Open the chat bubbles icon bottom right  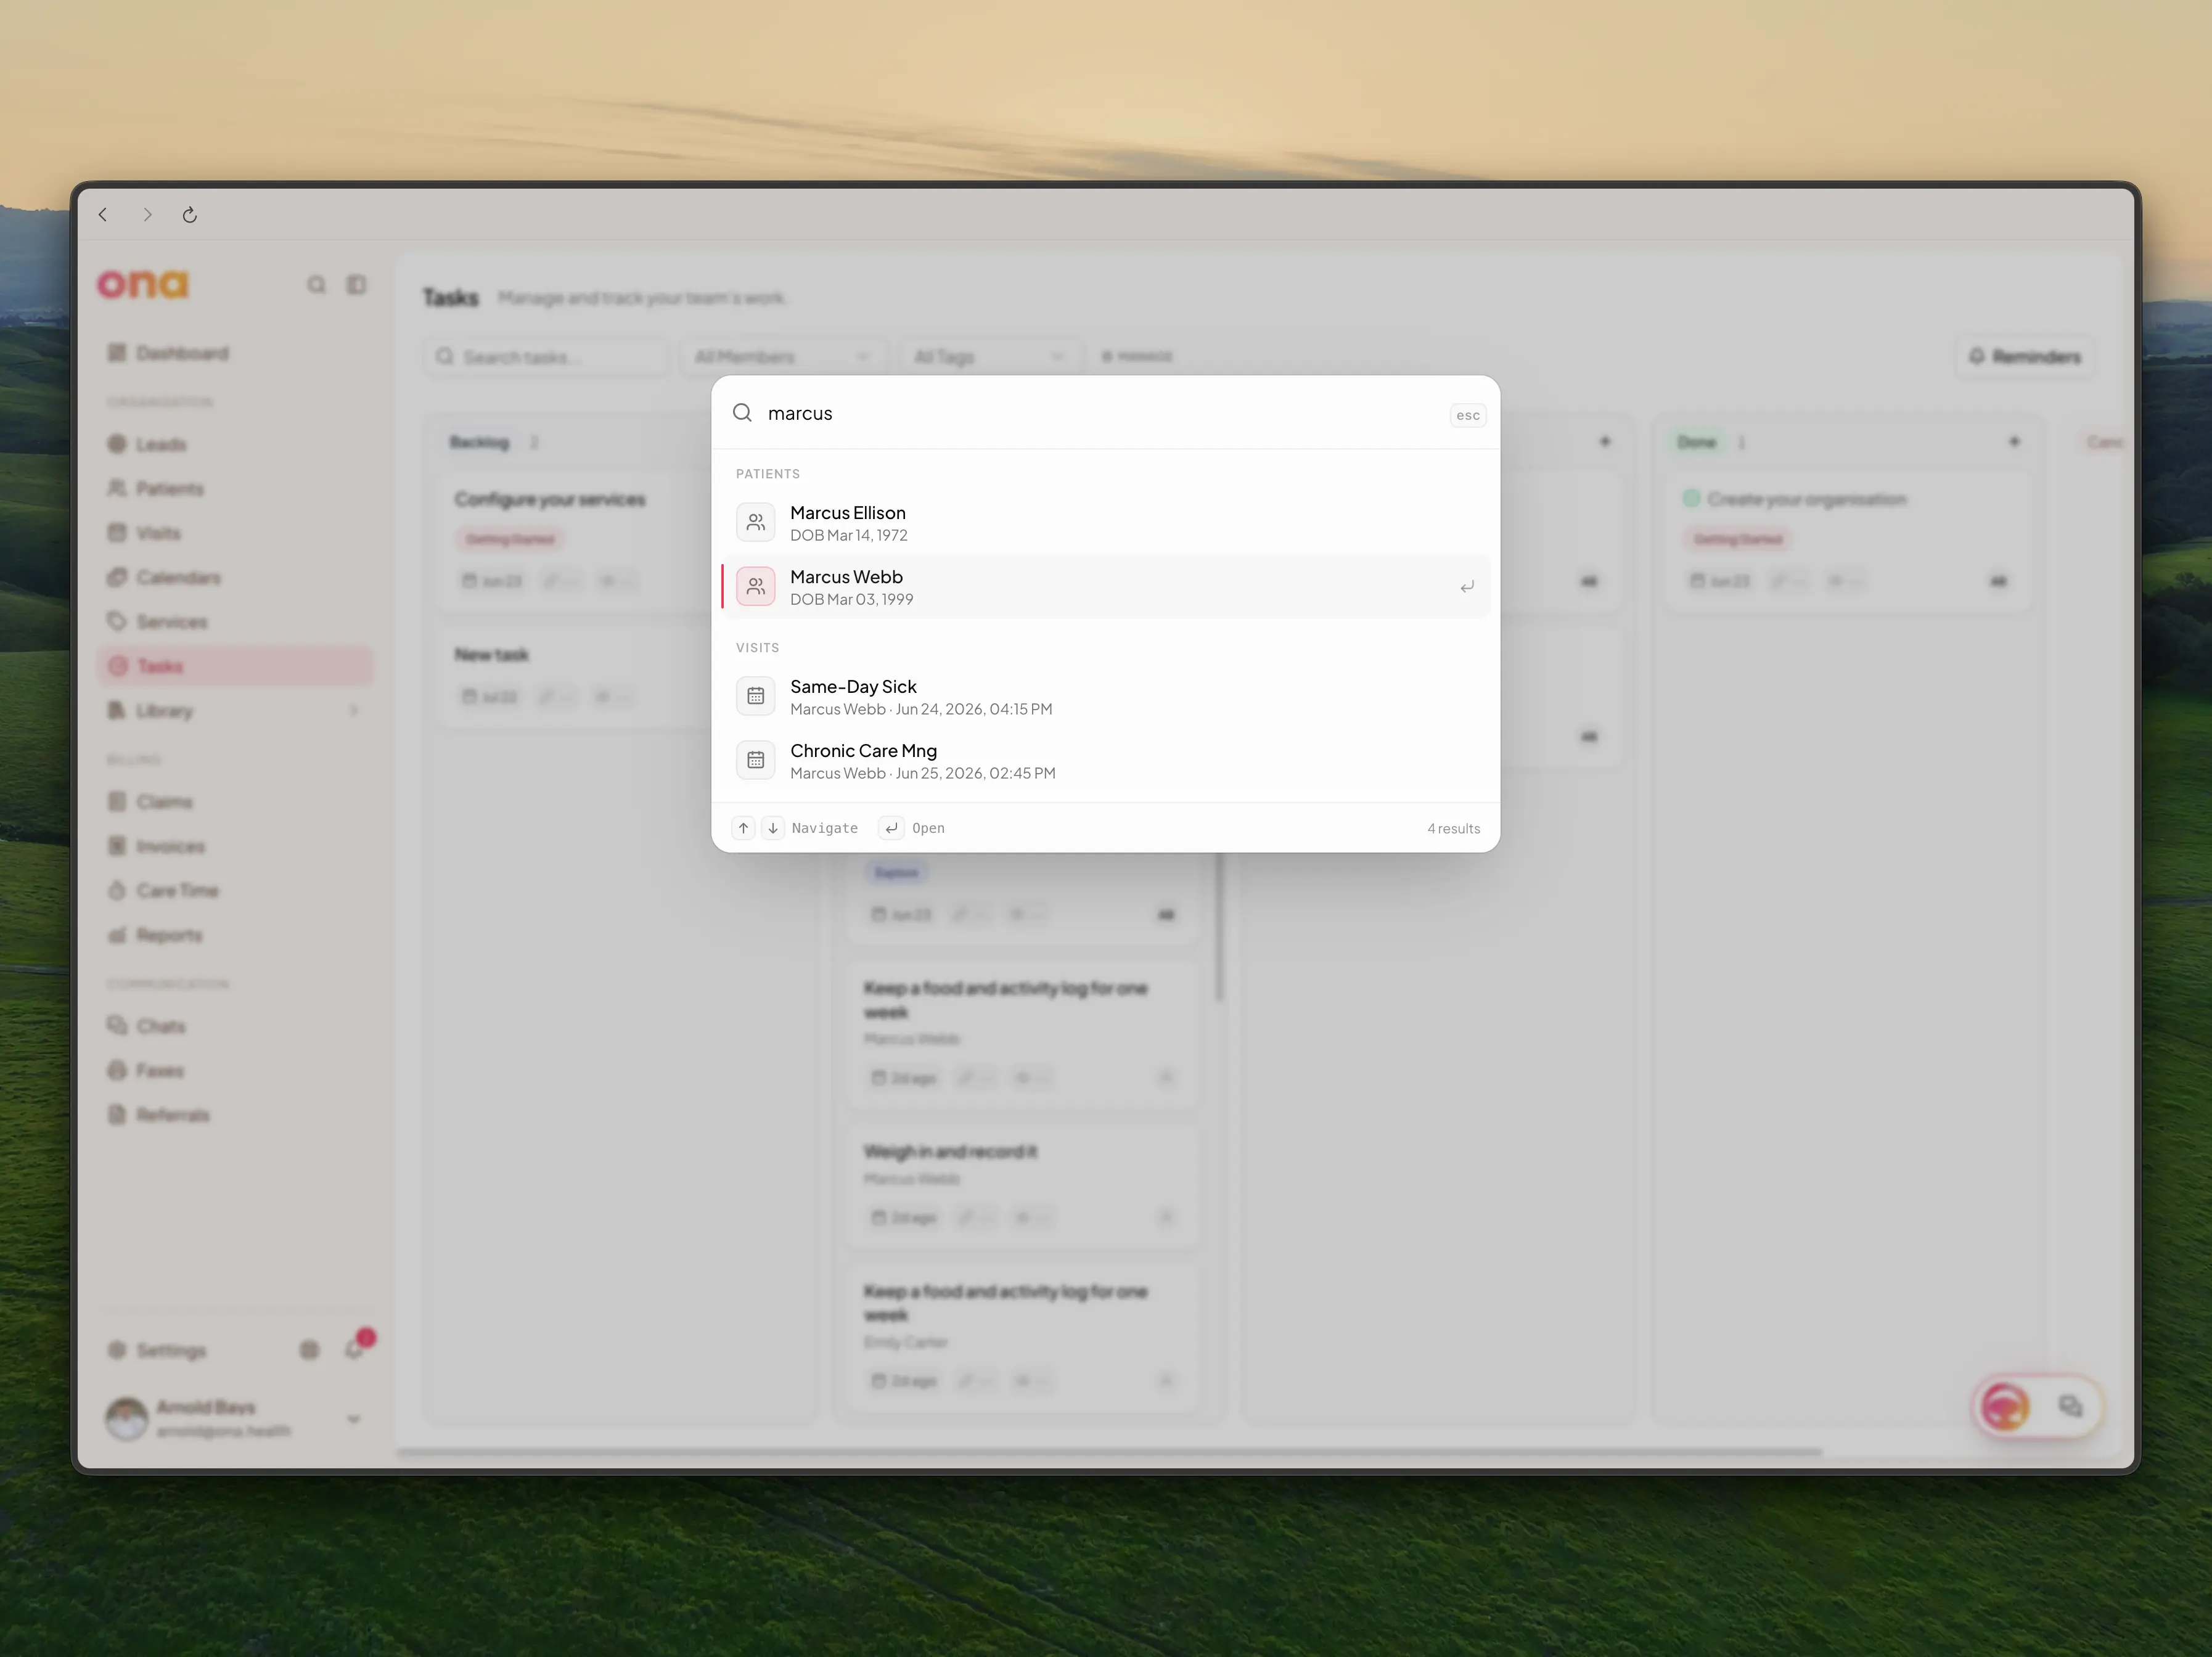[2070, 1407]
